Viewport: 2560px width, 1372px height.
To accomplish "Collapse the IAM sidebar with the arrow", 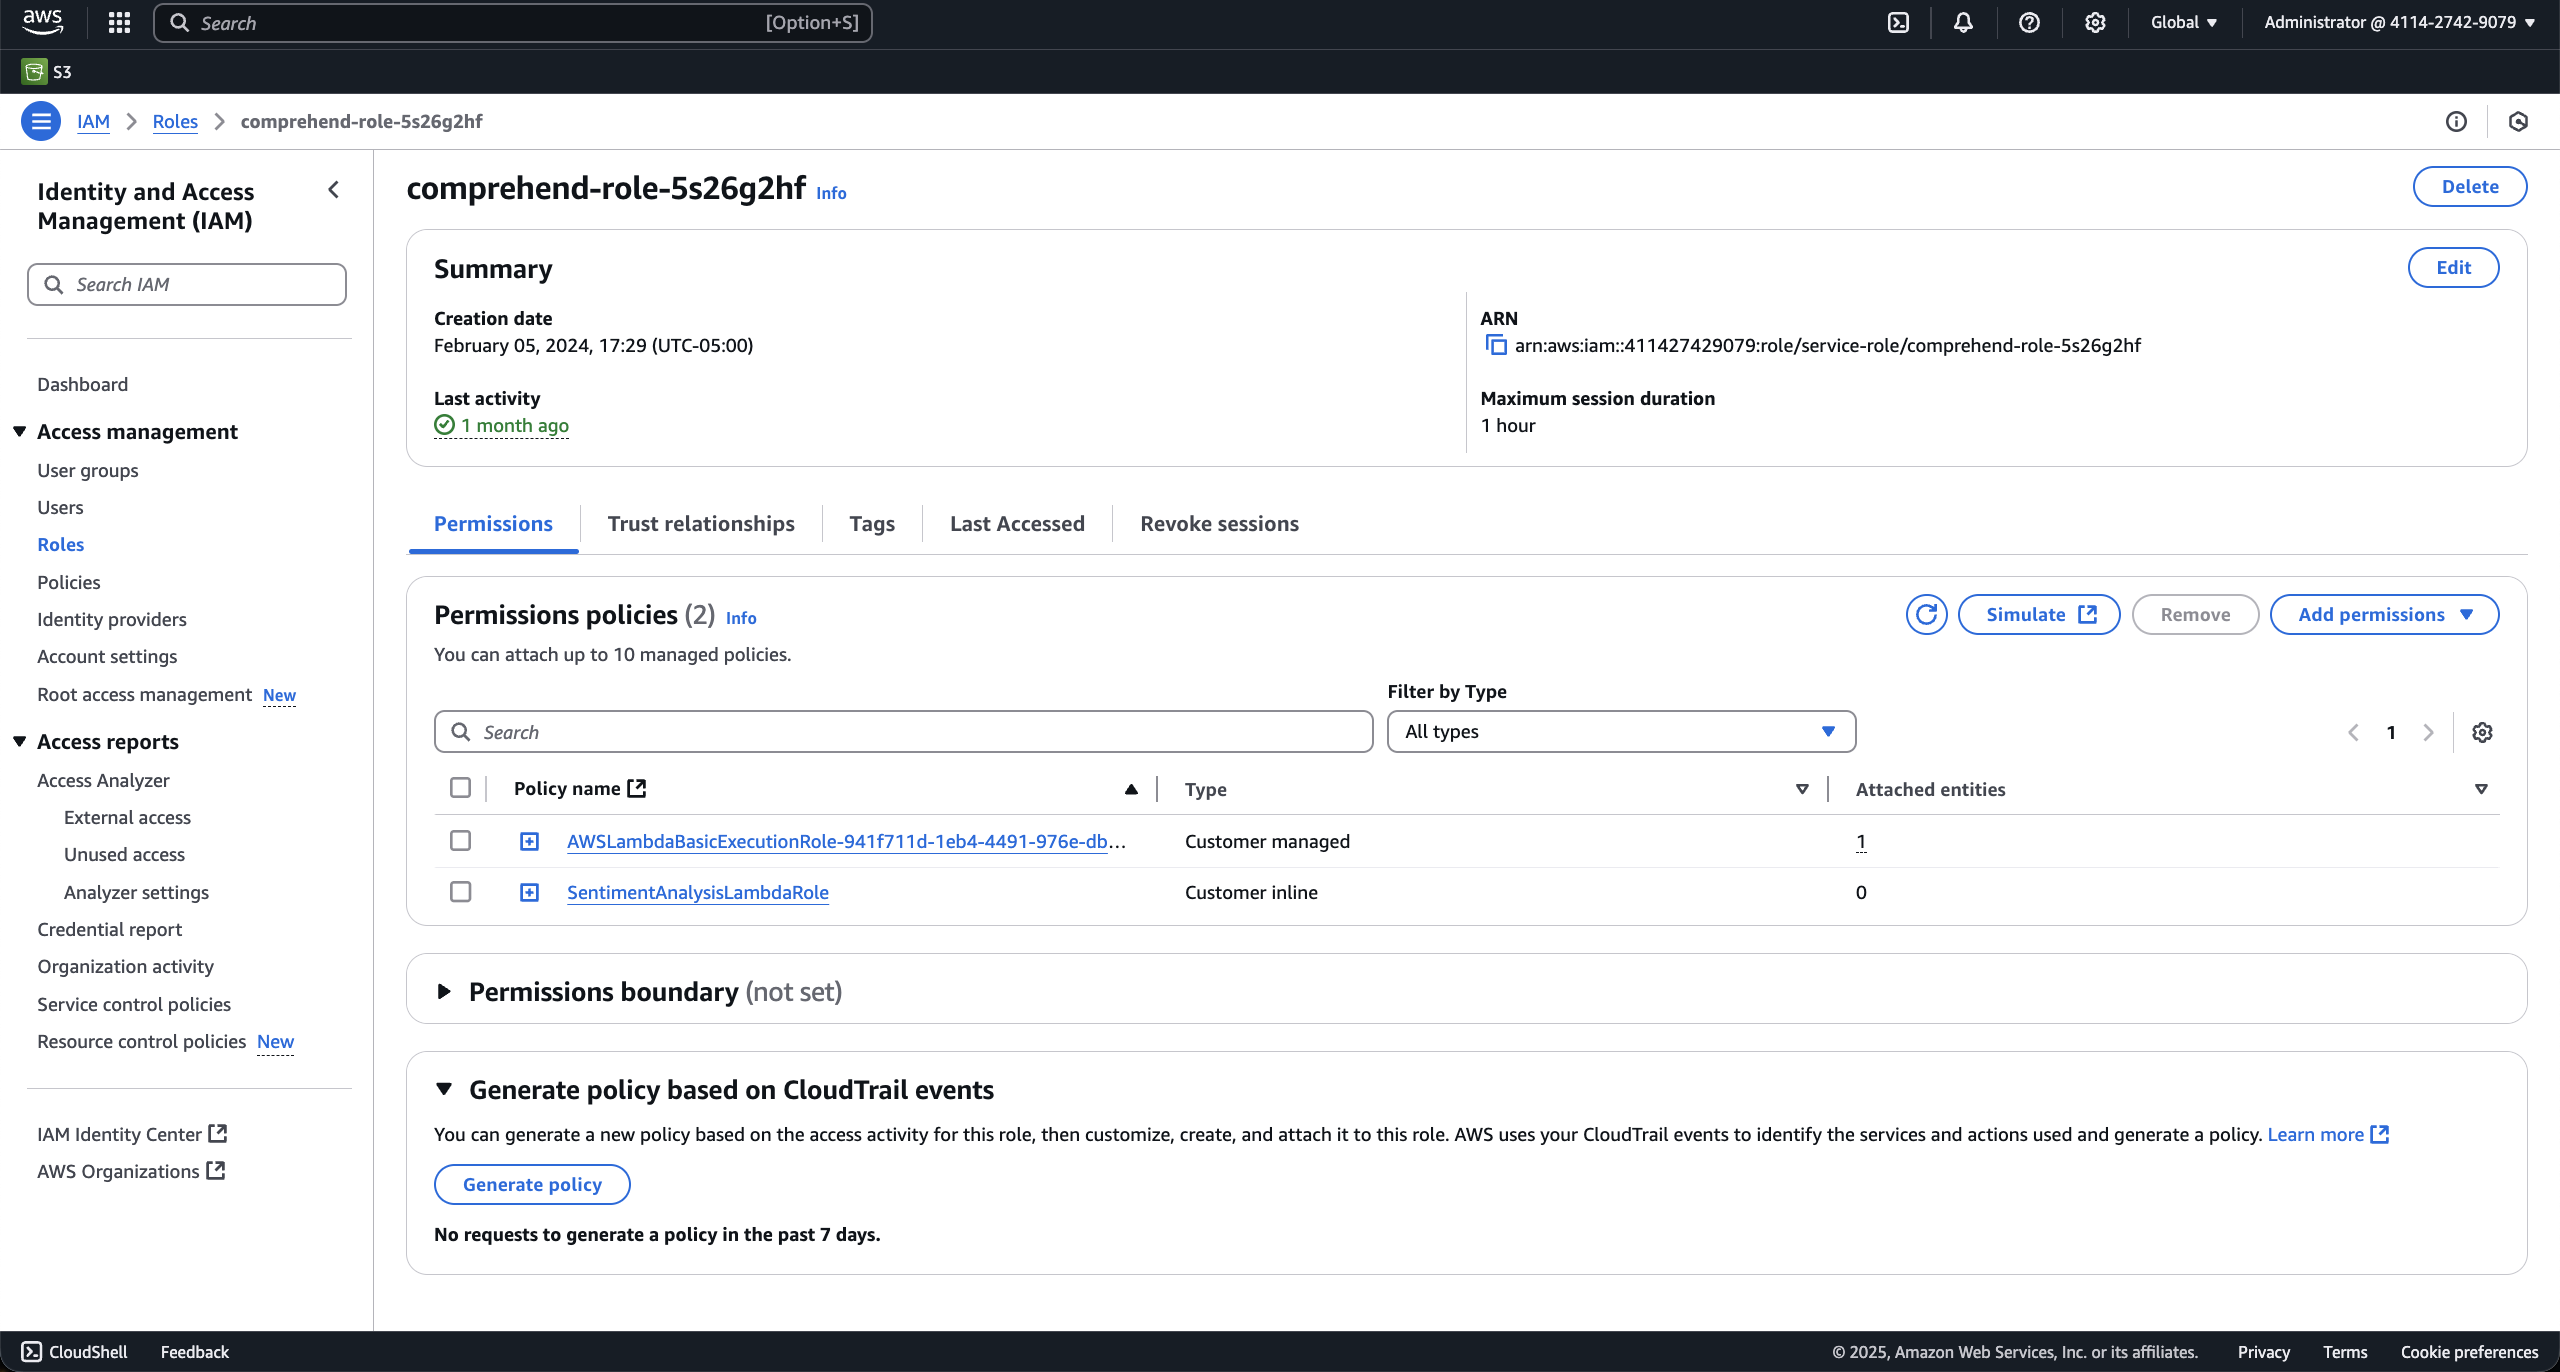I will [x=334, y=190].
